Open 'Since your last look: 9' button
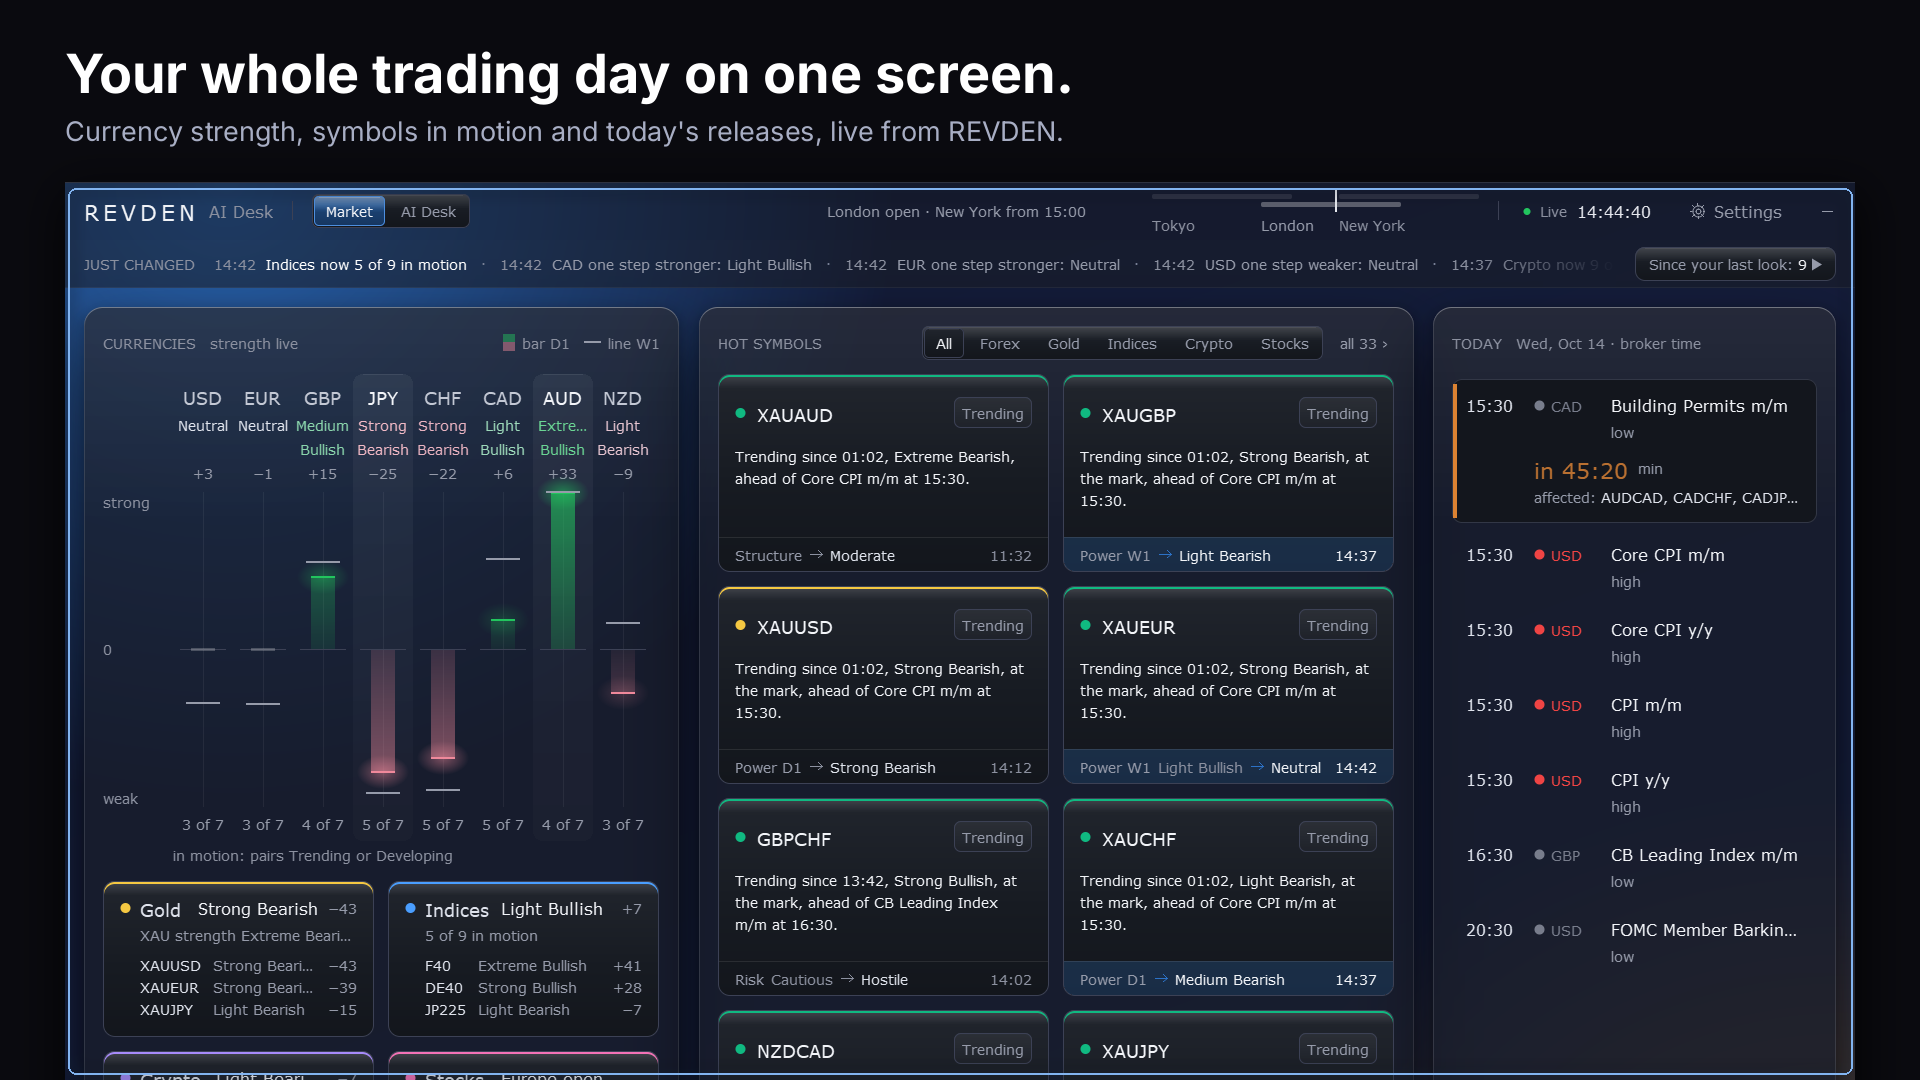Screen dimensions: 1920x1080 [x=1735, y=265]
